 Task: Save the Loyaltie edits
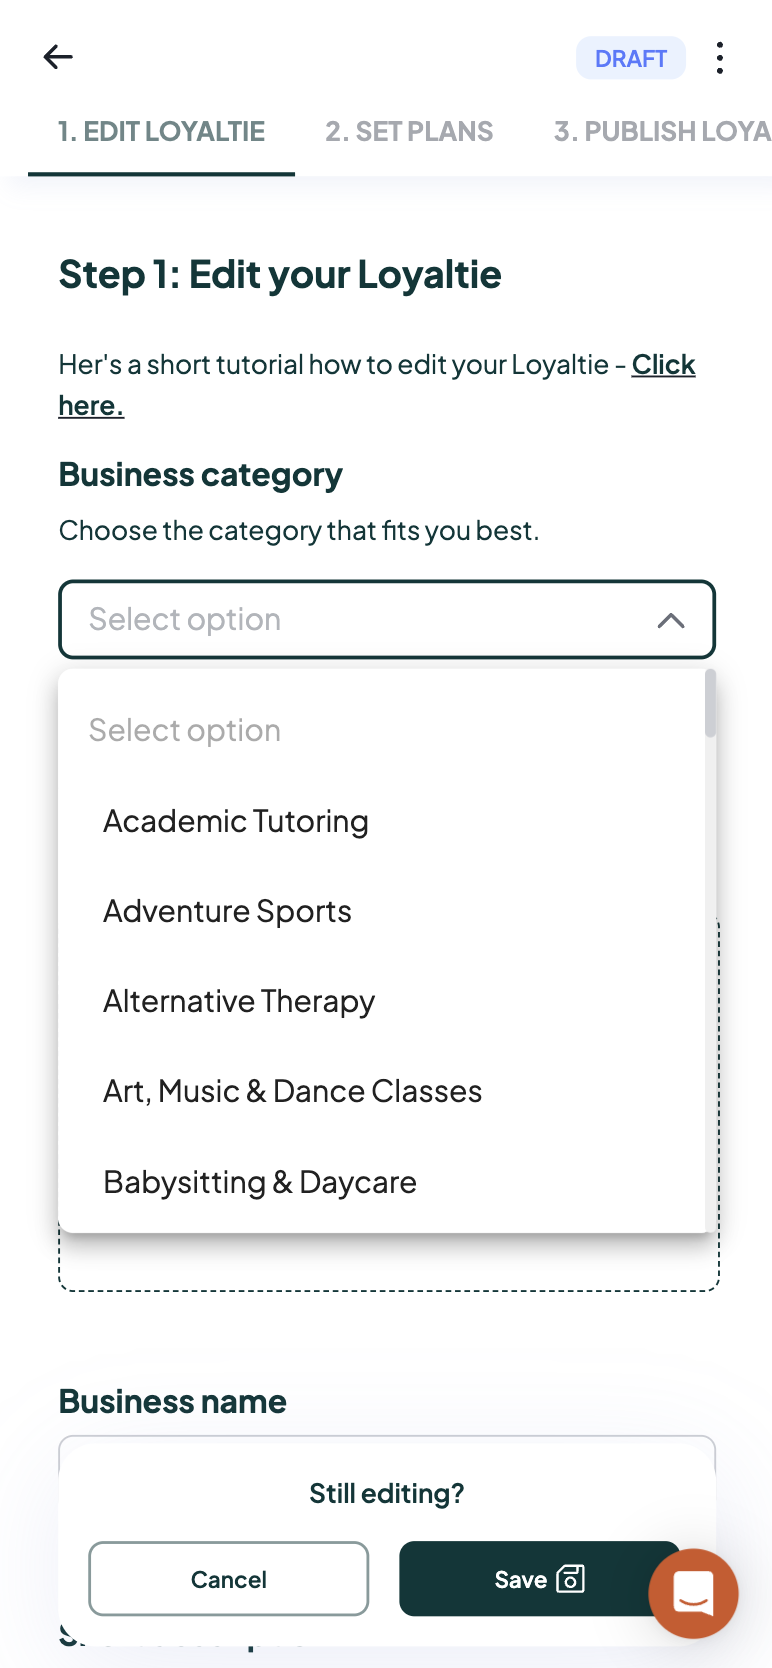click(539, 1579)
